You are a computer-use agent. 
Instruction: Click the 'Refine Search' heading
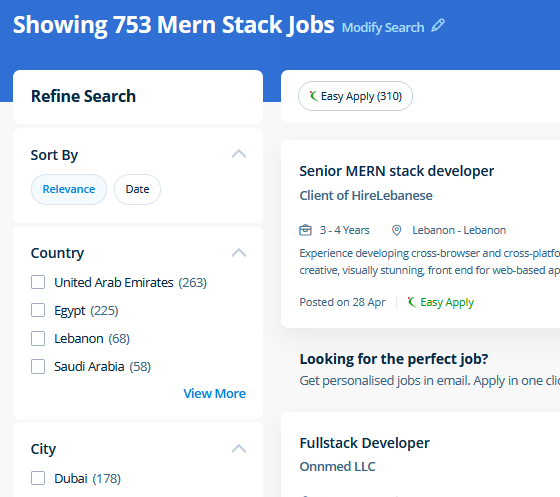point(84,96)
